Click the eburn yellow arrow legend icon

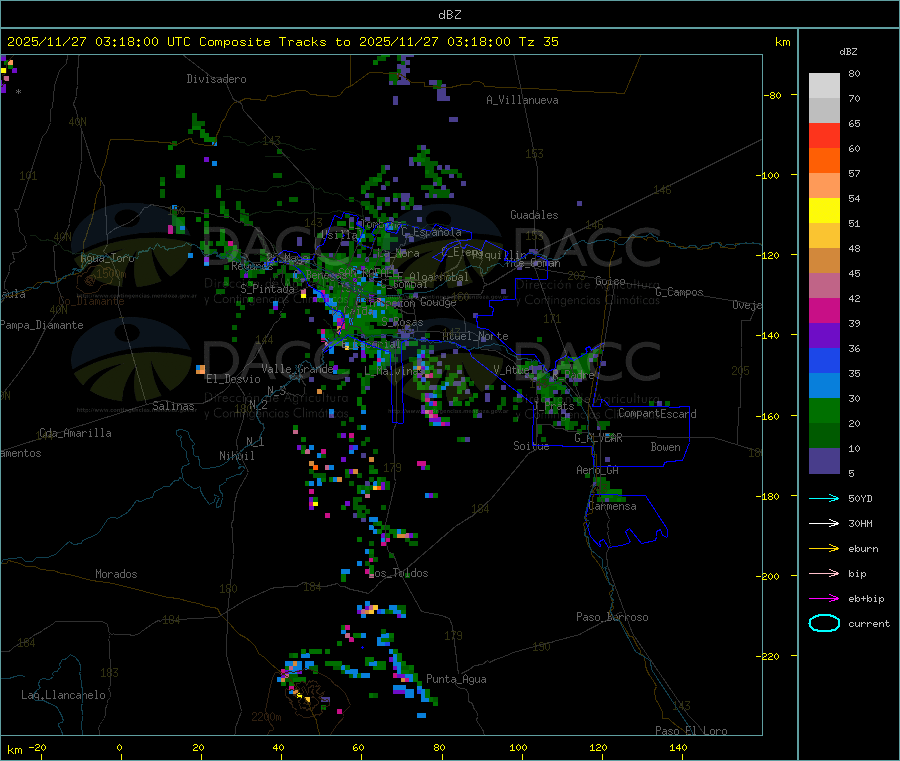[x=824, y=549]
